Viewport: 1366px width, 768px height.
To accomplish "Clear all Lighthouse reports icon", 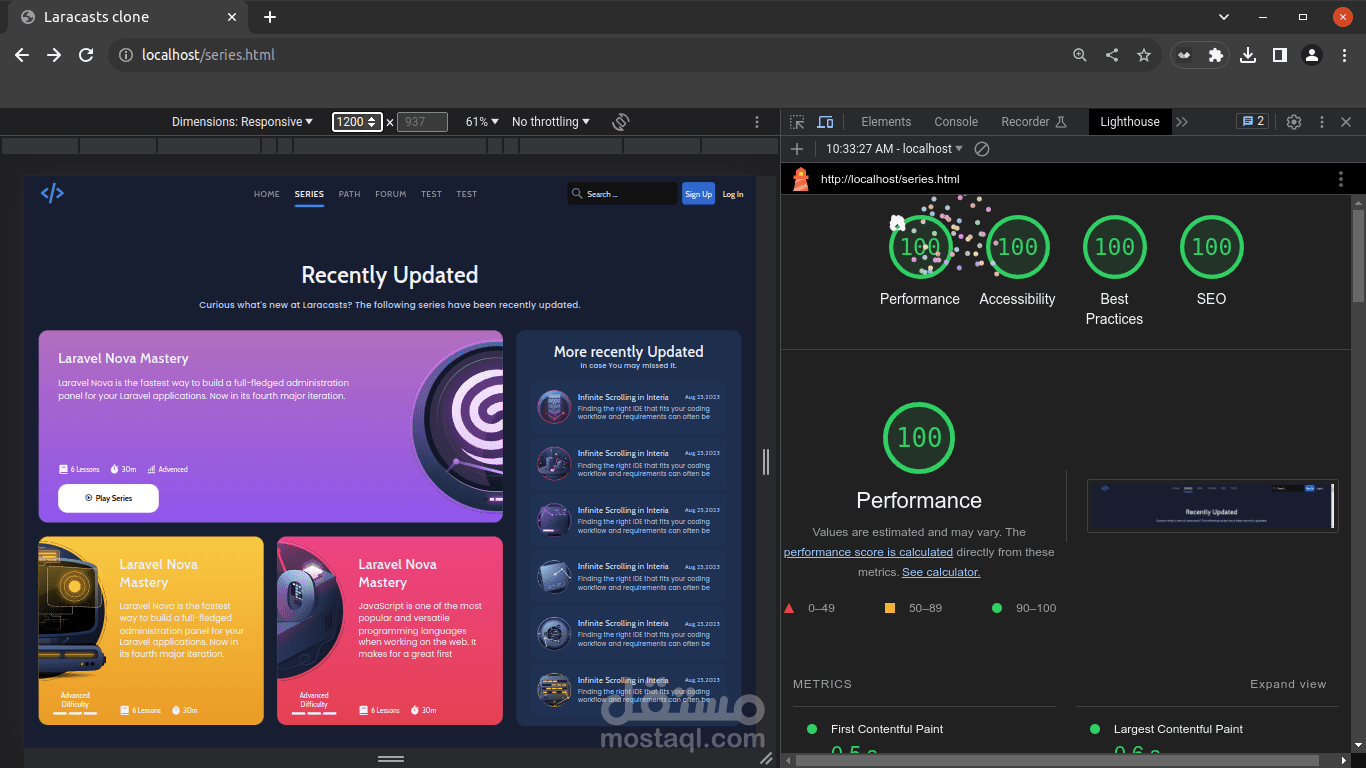I will click(982, 149).
